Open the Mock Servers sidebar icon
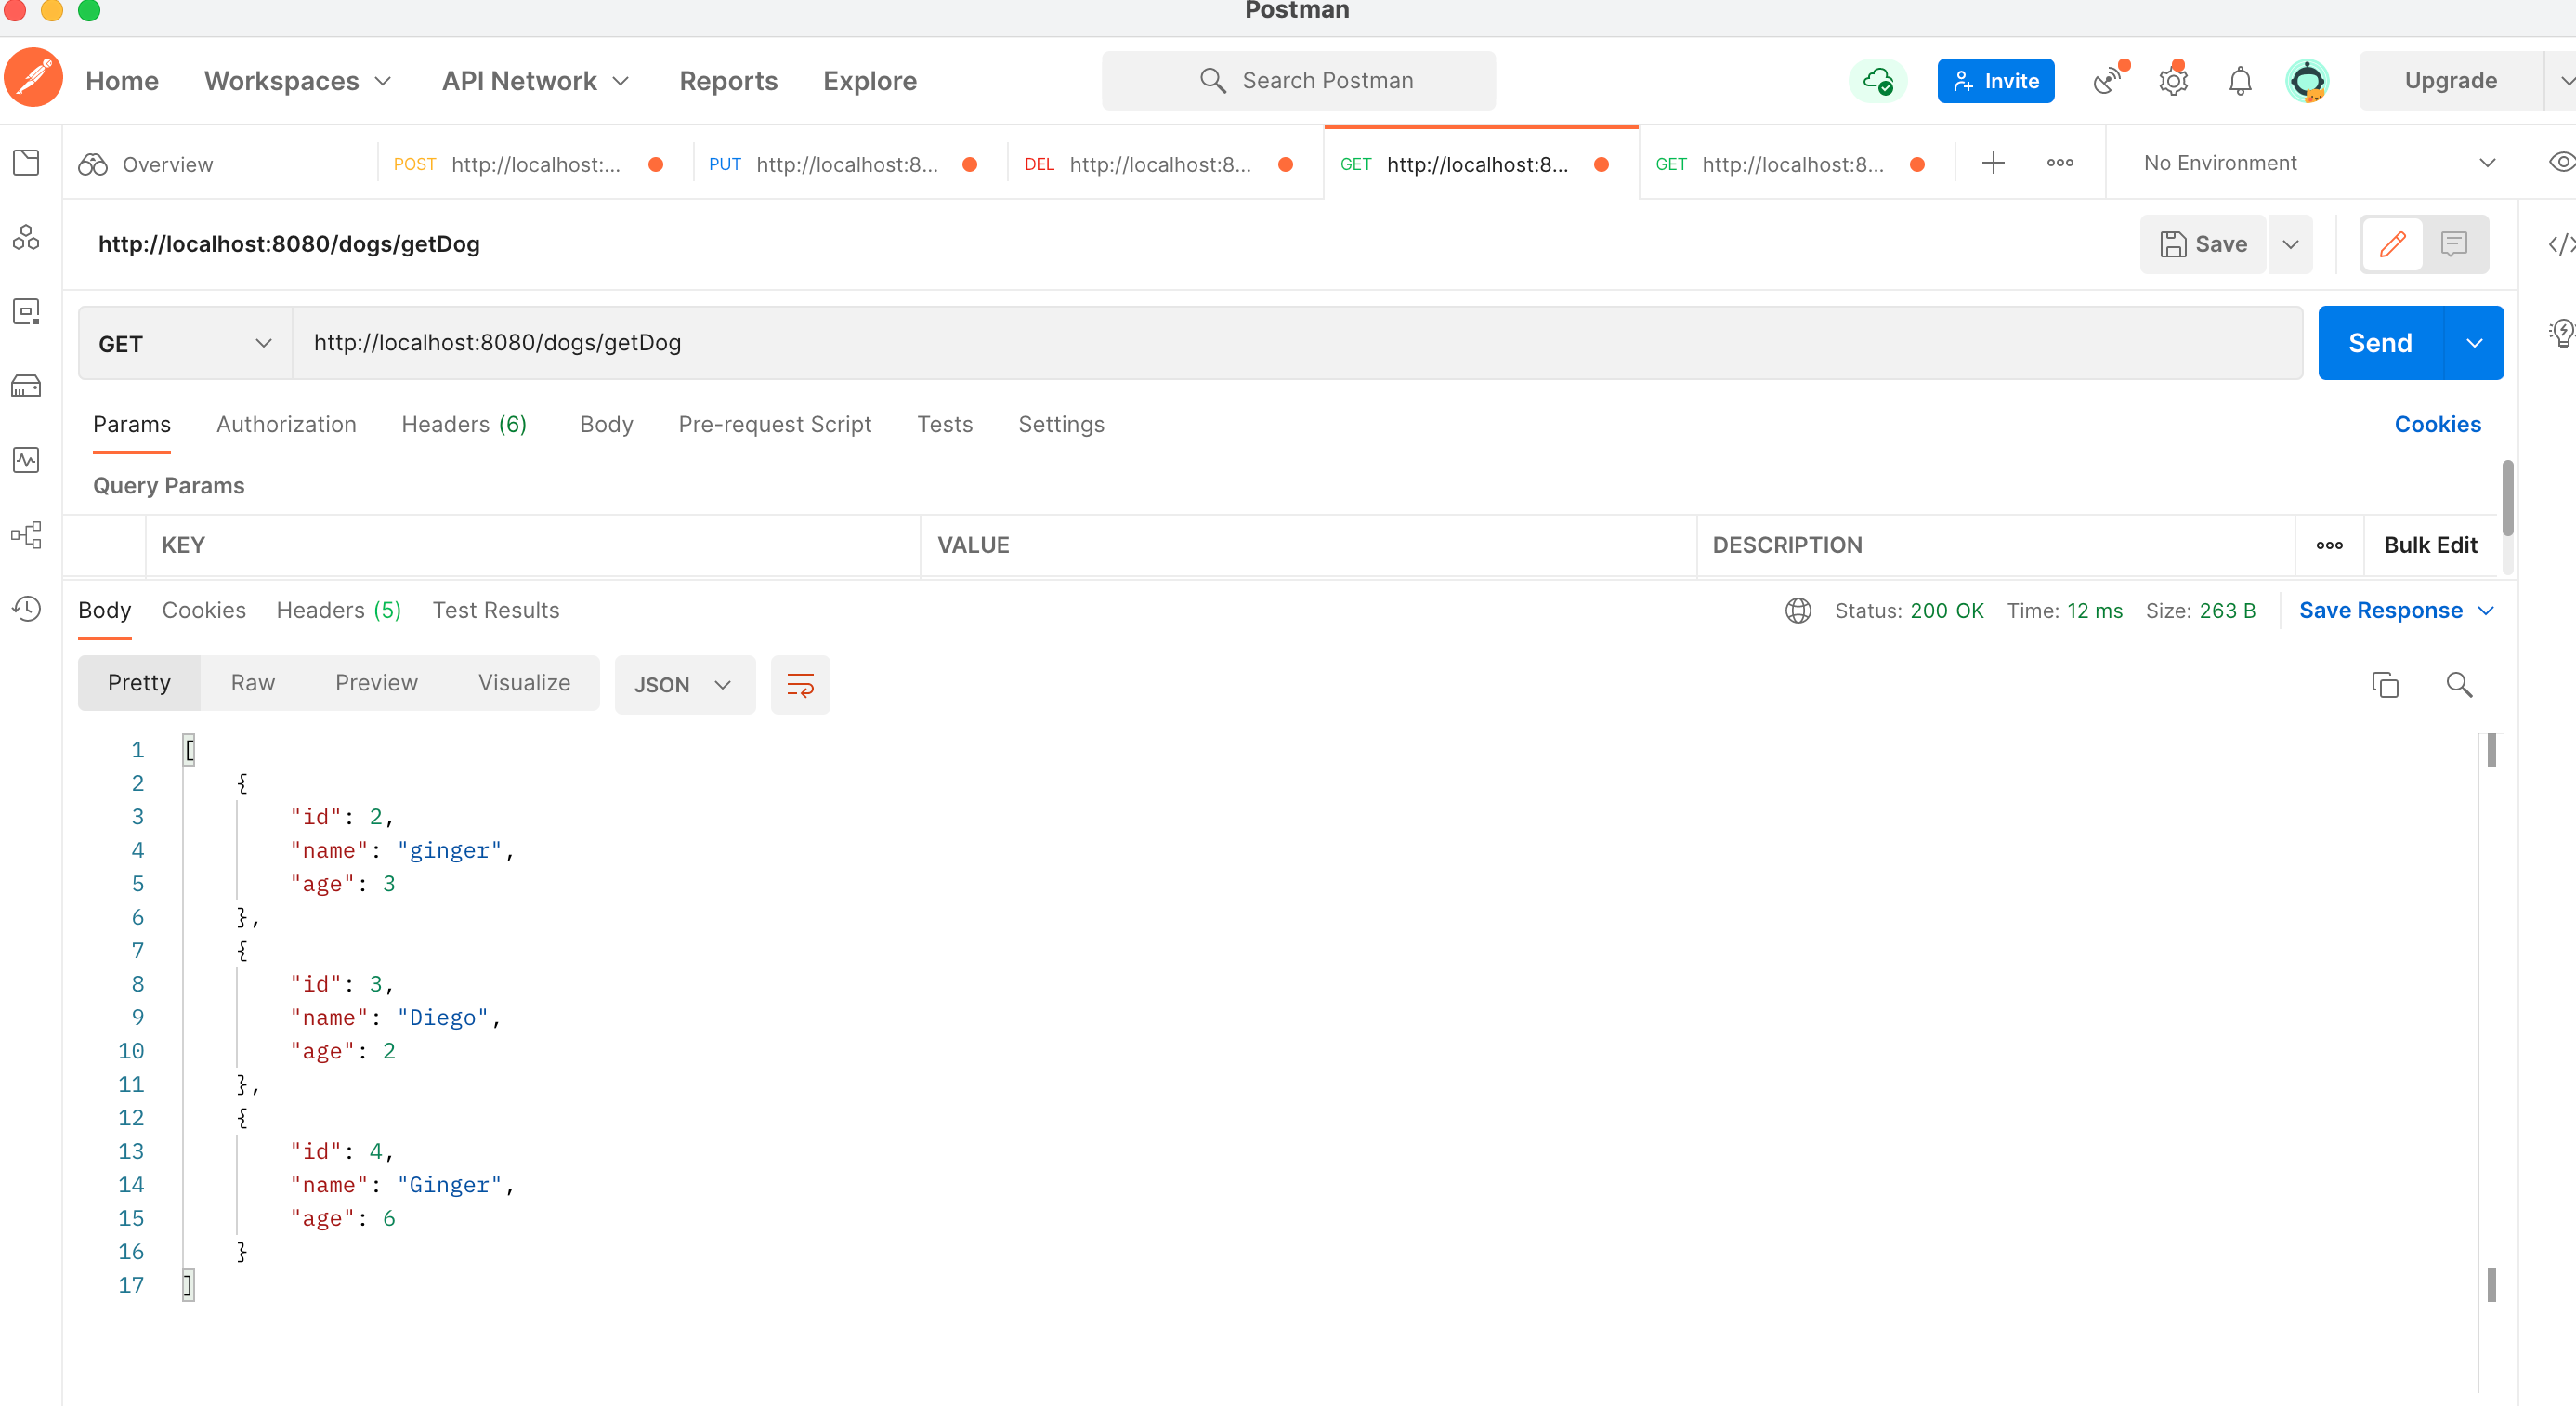This screenshot has width=2576, height=1406. pos(27,386)
